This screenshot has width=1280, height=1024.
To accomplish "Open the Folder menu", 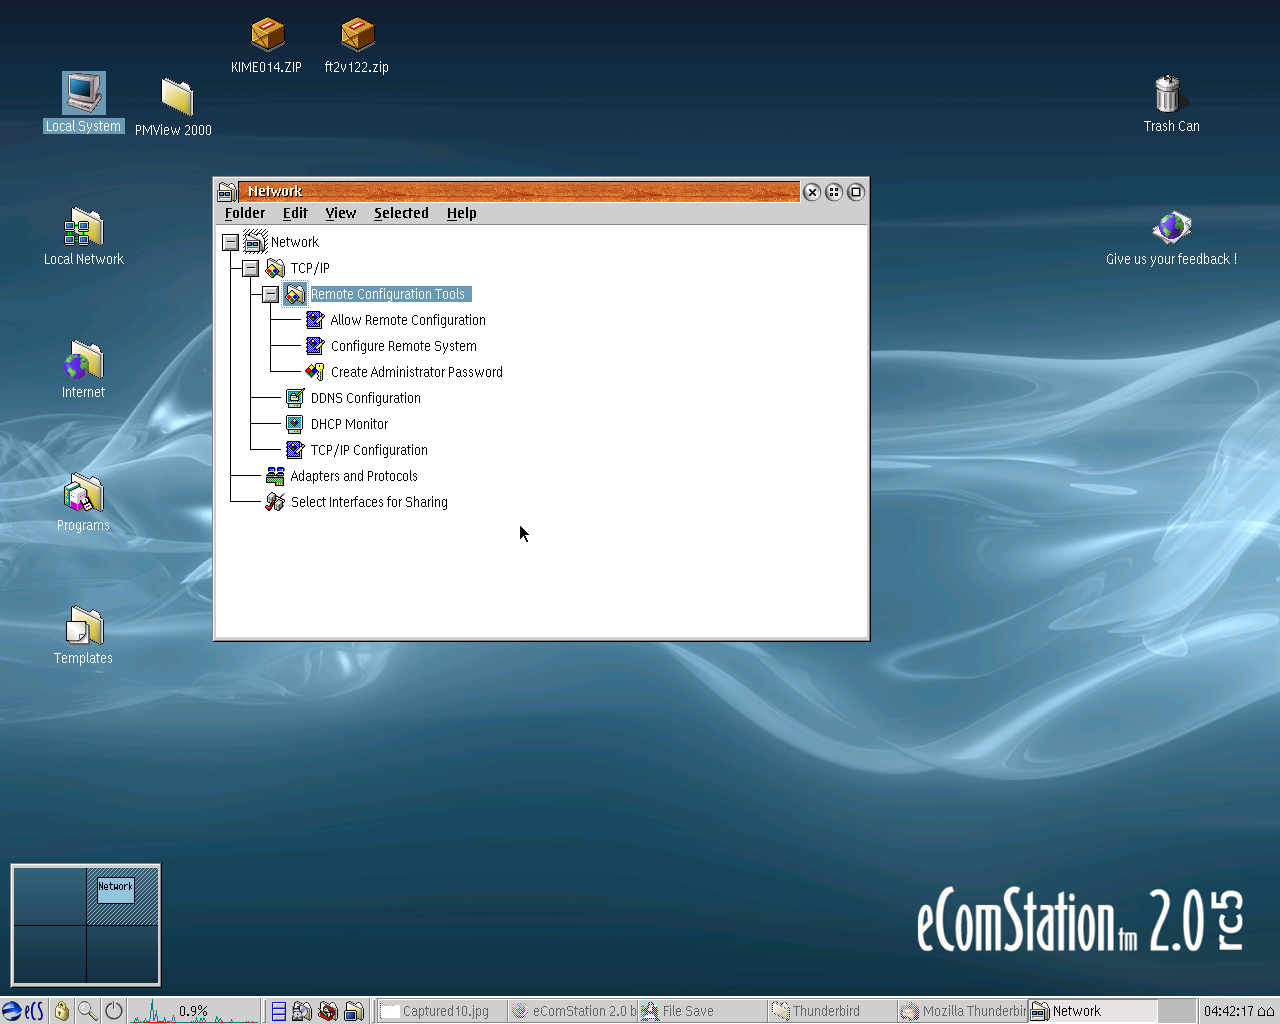I will pyautogui.click(x=245, y=213).
